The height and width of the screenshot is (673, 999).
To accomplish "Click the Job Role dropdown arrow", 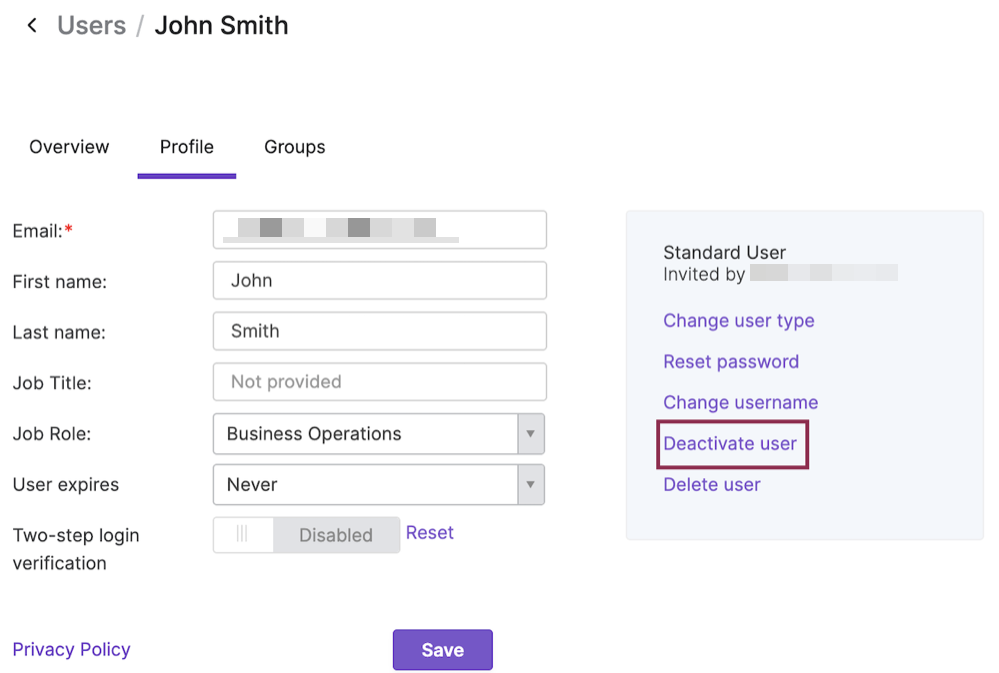I will 532,433.
